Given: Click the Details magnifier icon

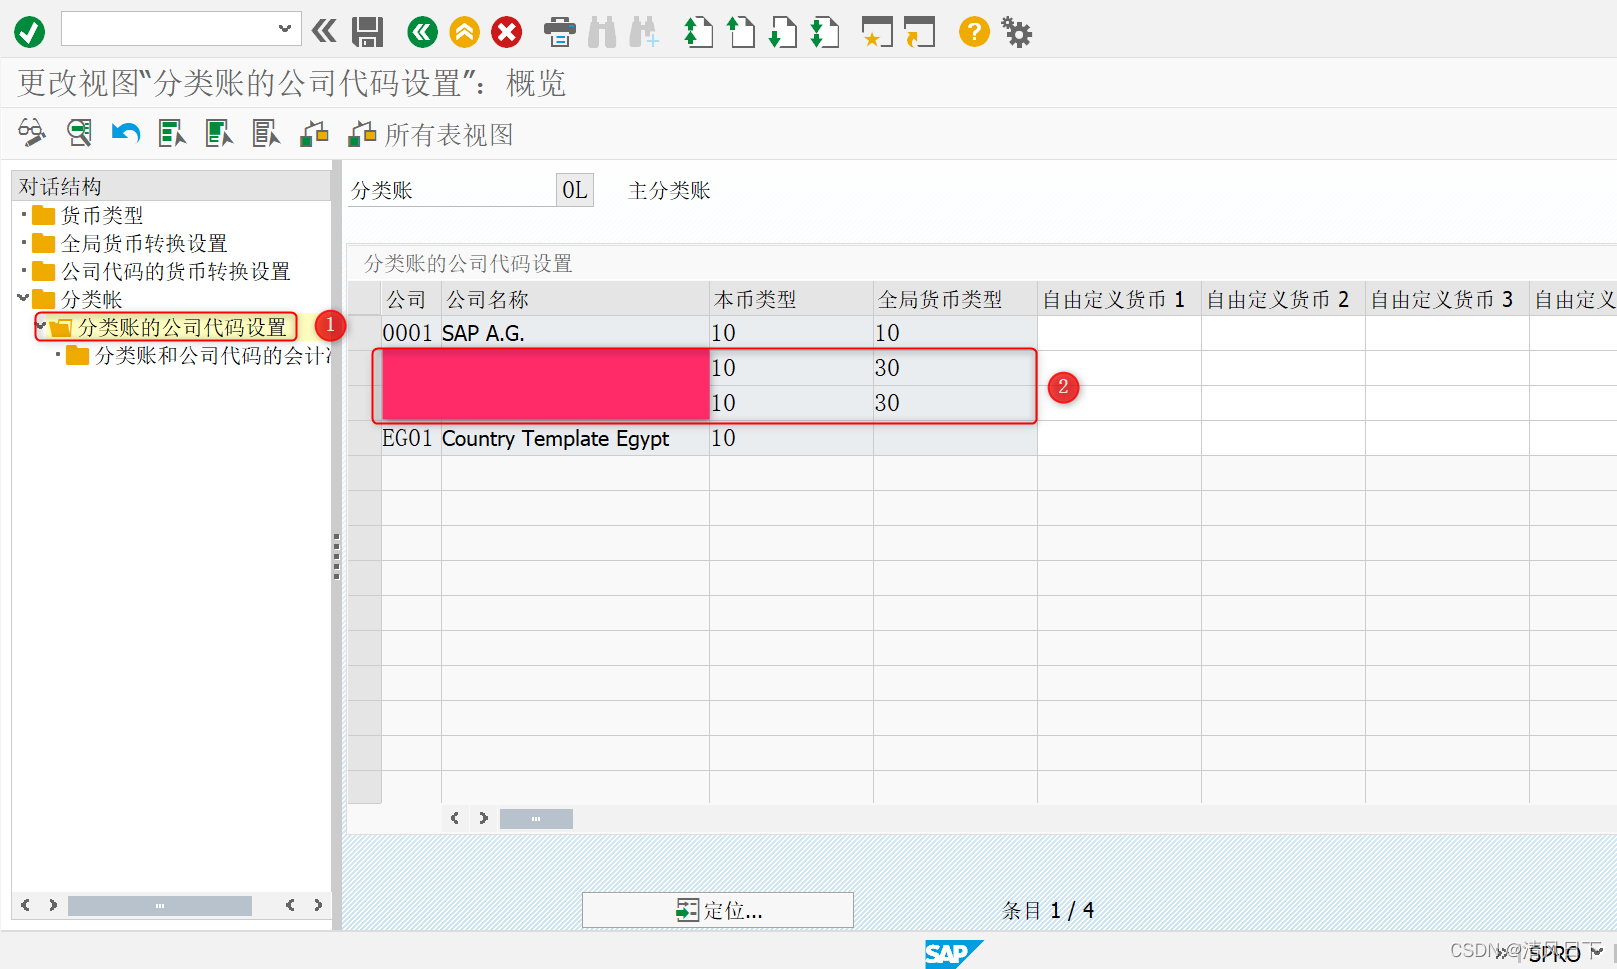Looking at the screenshot, I should [x=79, y=132].
